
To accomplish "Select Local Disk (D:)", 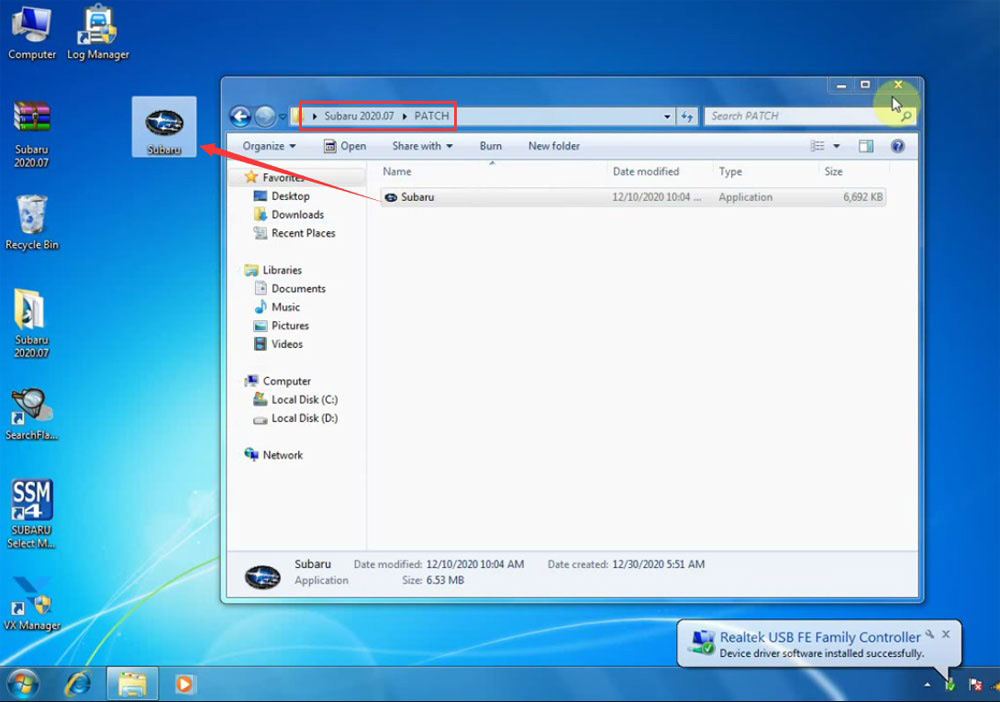I will [x=304, y=418].
